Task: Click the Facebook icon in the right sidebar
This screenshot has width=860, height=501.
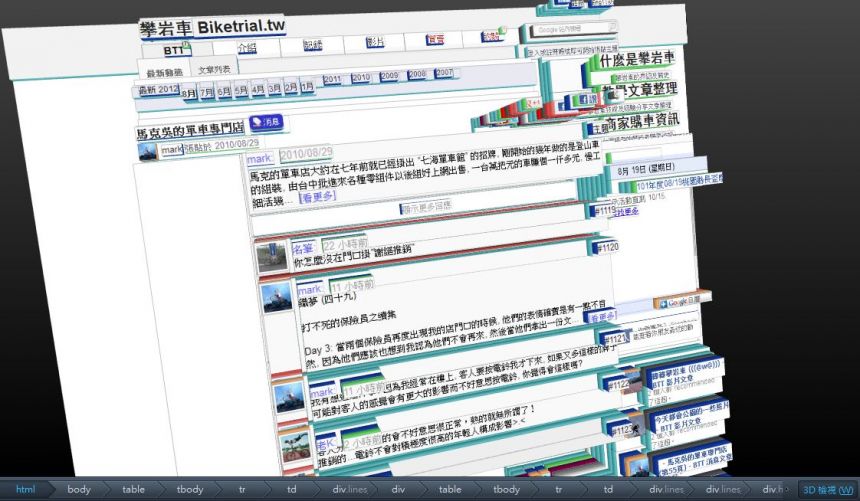Action: coord(584,100)
